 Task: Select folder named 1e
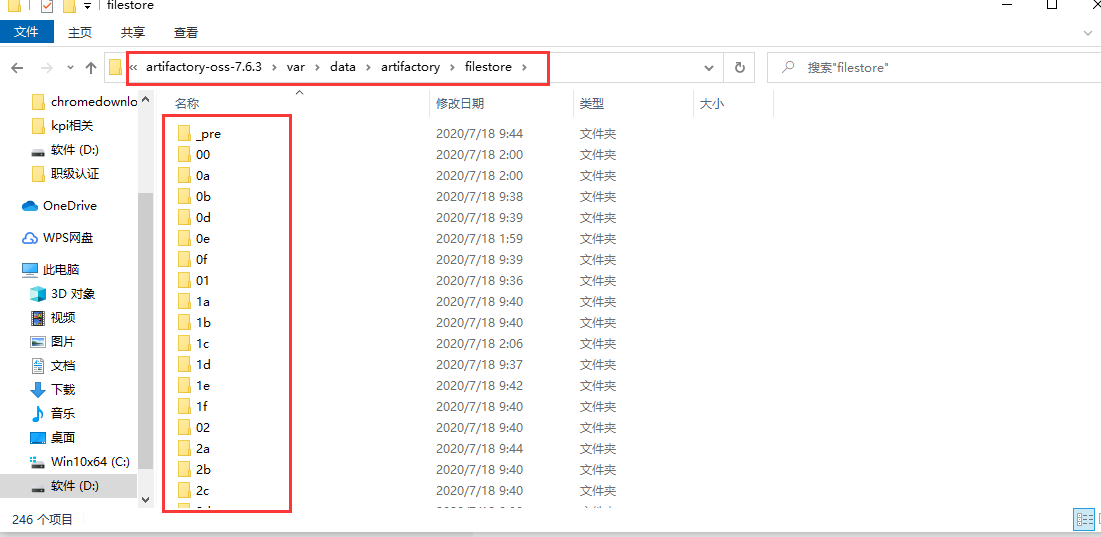[203, 386]
